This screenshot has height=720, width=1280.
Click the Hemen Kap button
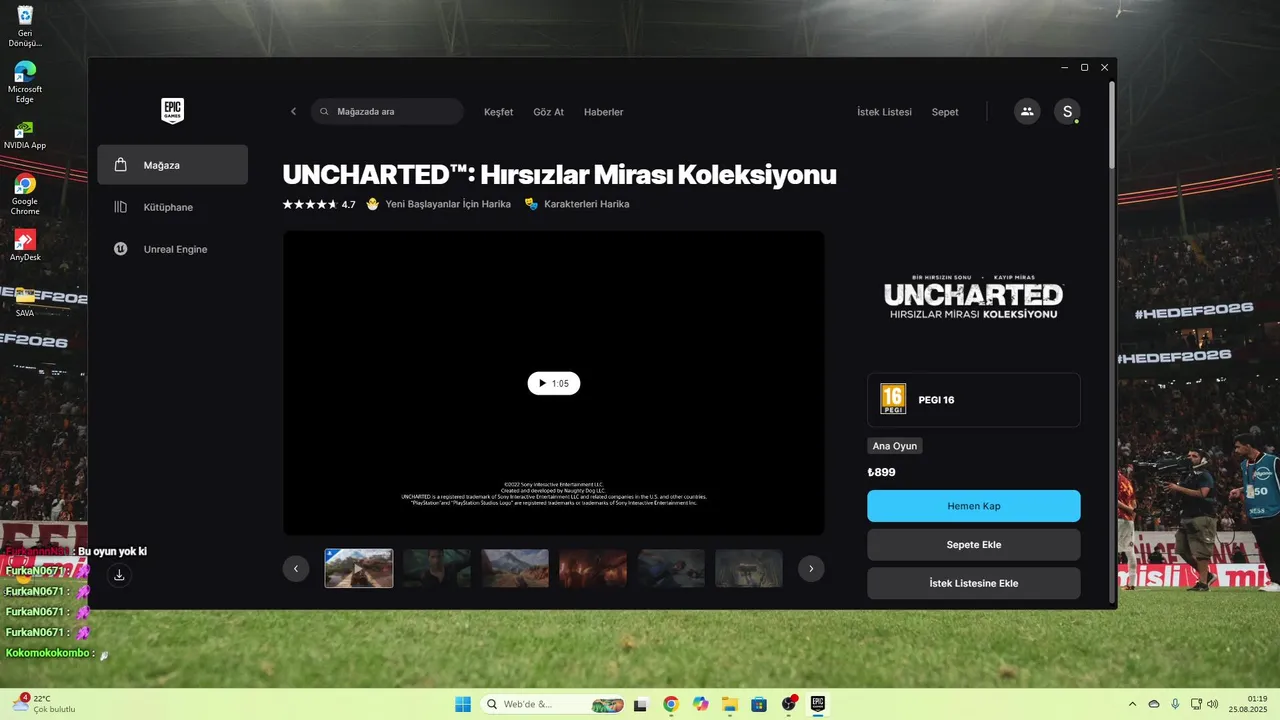pyautogui.click(x=974, y=506)
